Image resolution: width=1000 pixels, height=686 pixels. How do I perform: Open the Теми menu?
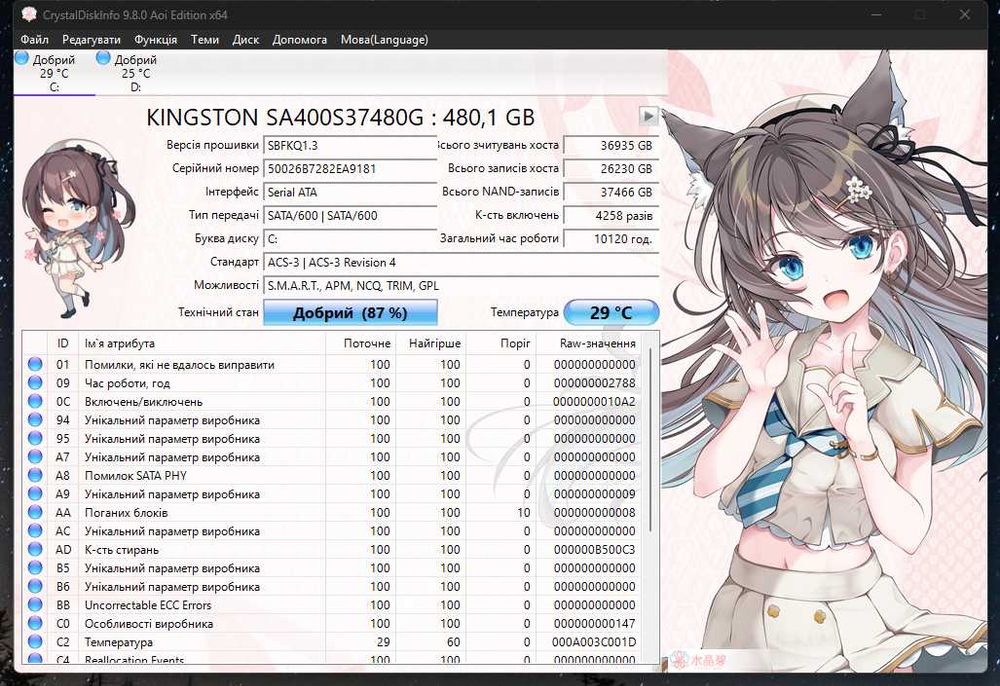click(205, 40)
